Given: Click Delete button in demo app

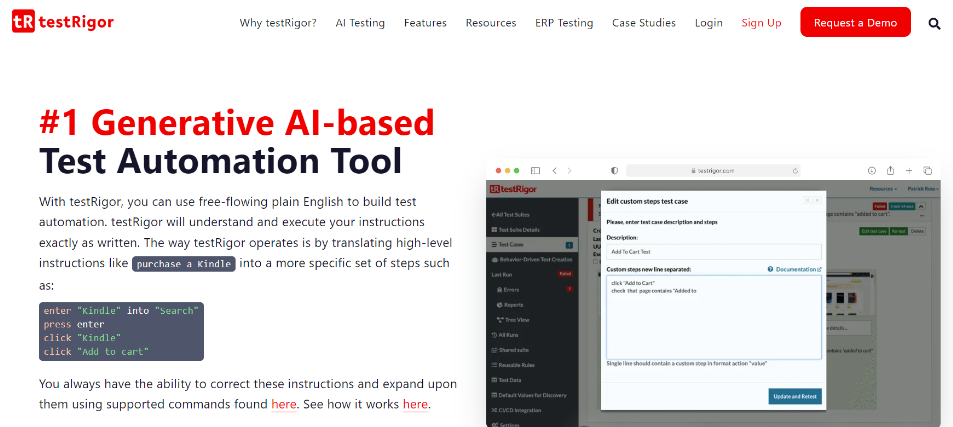Looking at the screenshot, I should click(917, 231).
